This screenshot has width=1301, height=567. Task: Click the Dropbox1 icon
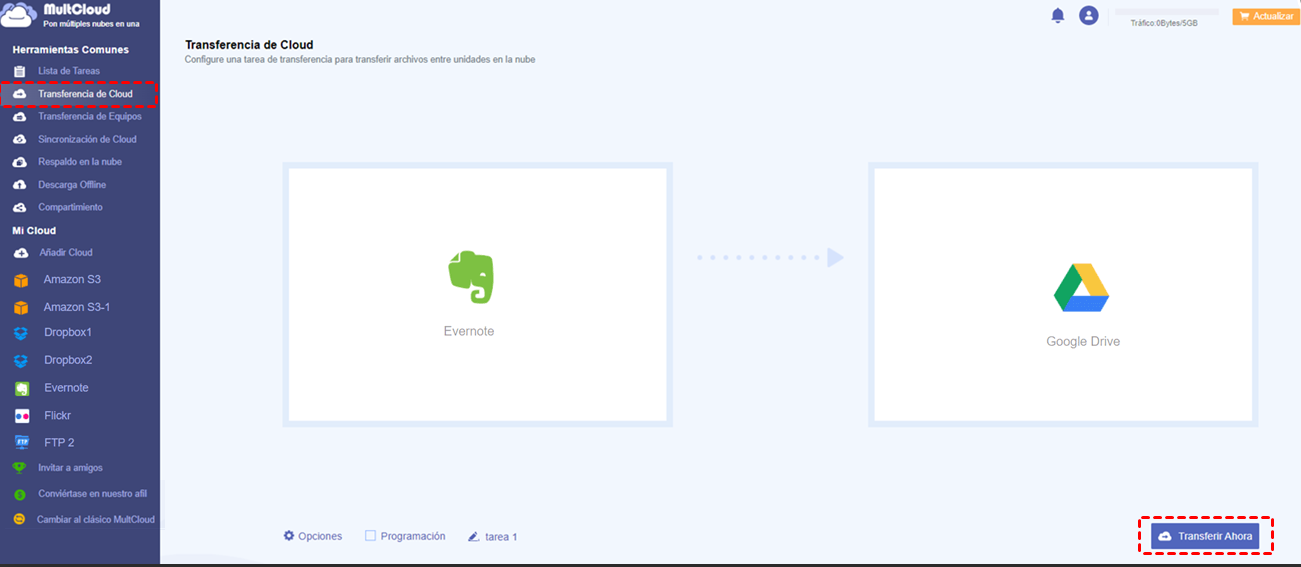coord(21,333)
